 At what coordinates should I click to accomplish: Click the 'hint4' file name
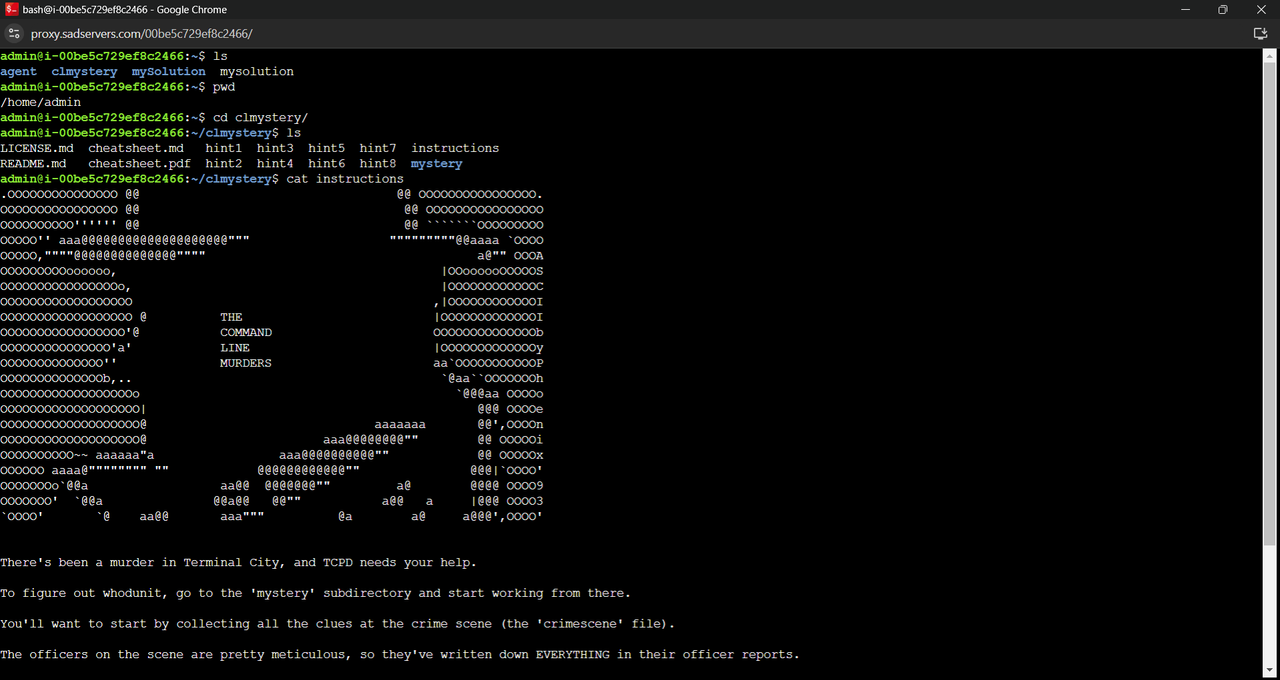(275, 163)
